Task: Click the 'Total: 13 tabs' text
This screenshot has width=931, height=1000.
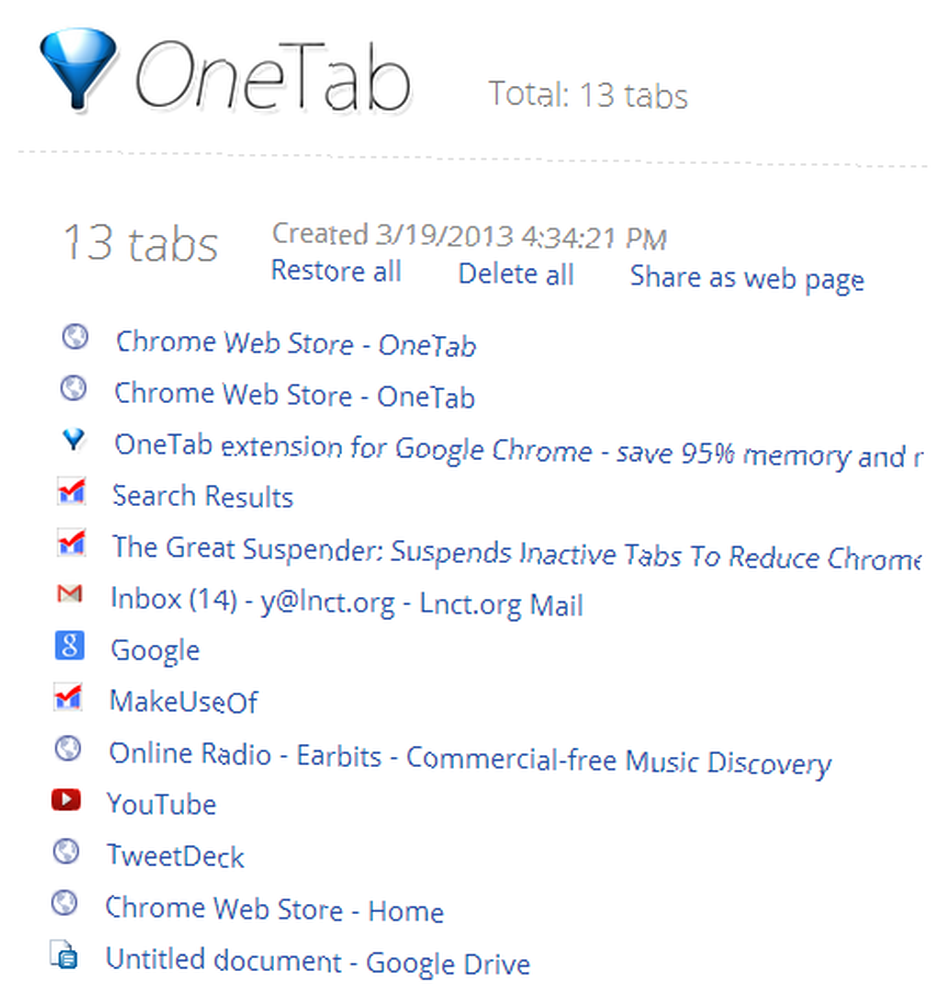Action: (588, 95)
